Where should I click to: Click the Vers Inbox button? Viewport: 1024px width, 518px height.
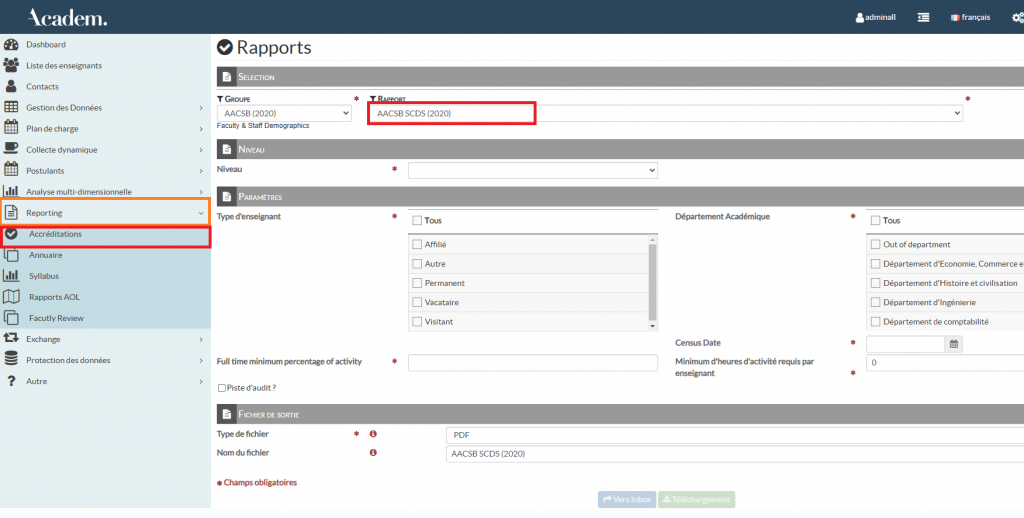[x=626, y=499]
